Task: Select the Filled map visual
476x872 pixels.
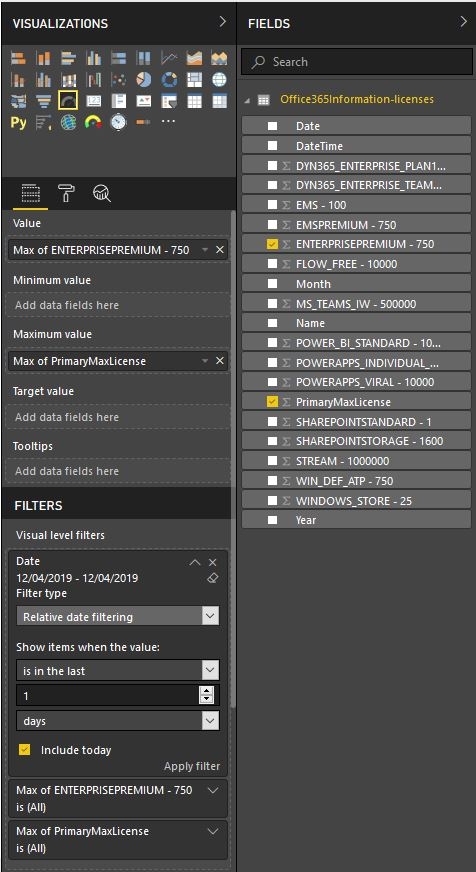Action: click(18, 101)
